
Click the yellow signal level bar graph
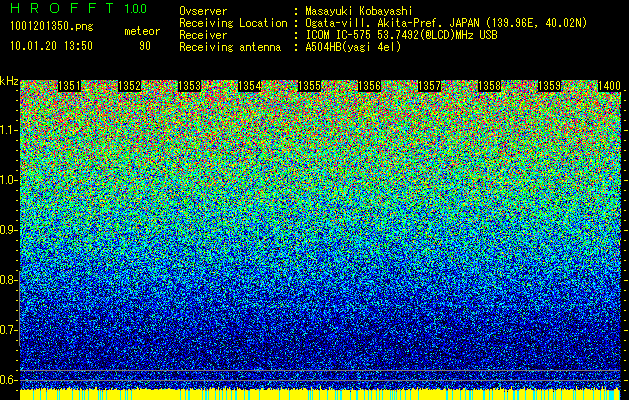[x=321, y=394]
